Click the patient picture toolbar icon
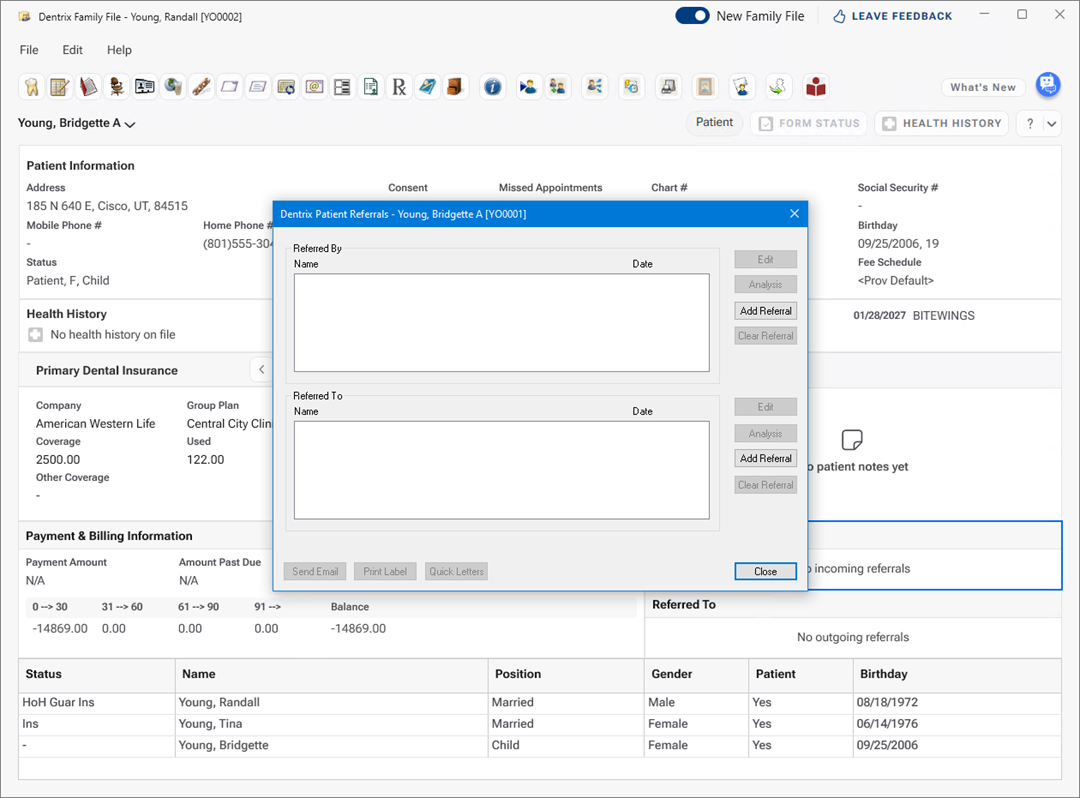The width and height of the screenshot is (1080, 798). (741, 87)
